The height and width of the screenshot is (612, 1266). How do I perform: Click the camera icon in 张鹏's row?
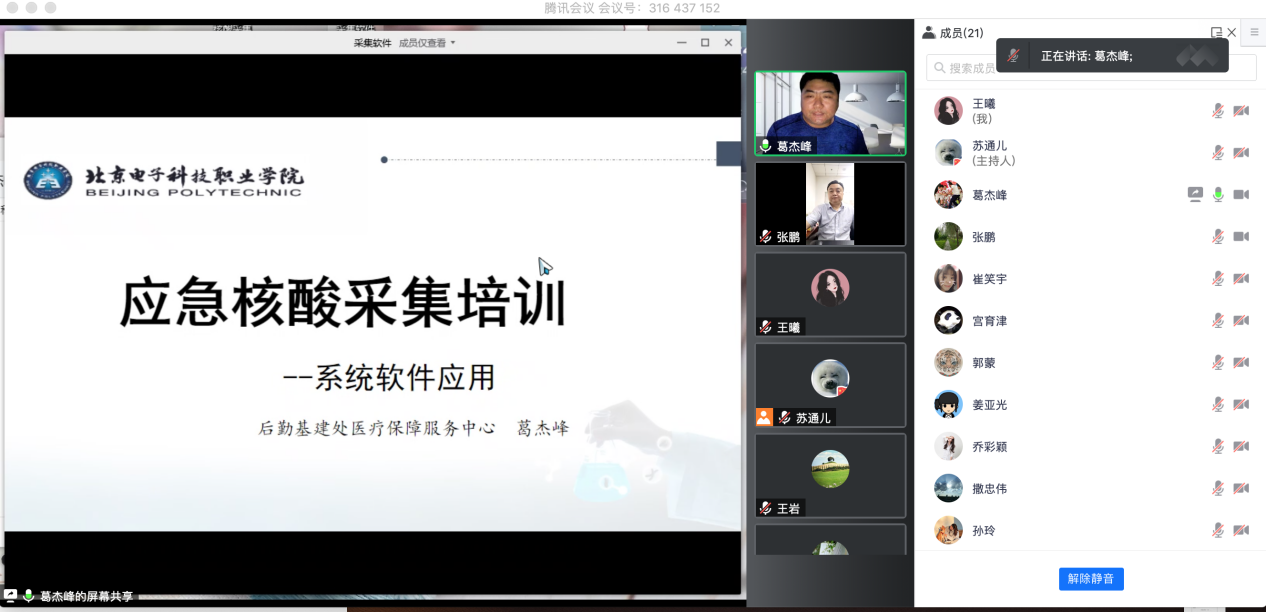coord(1241,237)
